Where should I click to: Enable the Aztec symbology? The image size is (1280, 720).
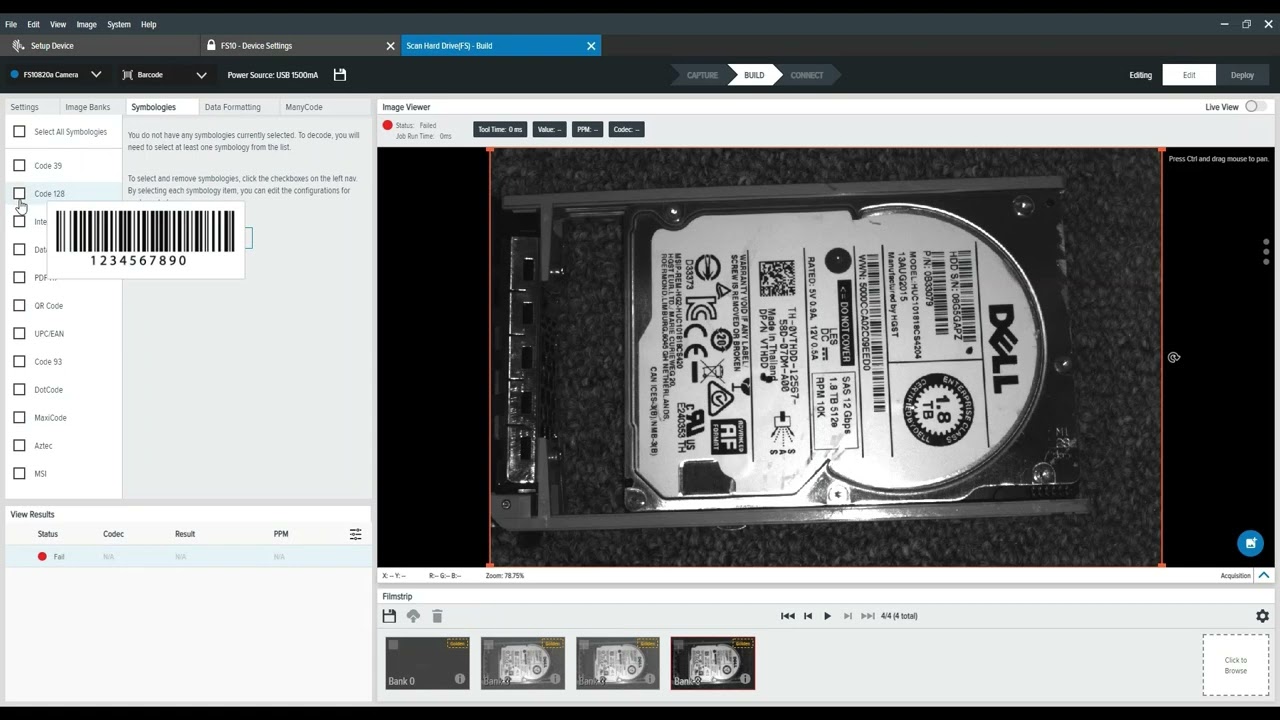click(x=19, y=445)
